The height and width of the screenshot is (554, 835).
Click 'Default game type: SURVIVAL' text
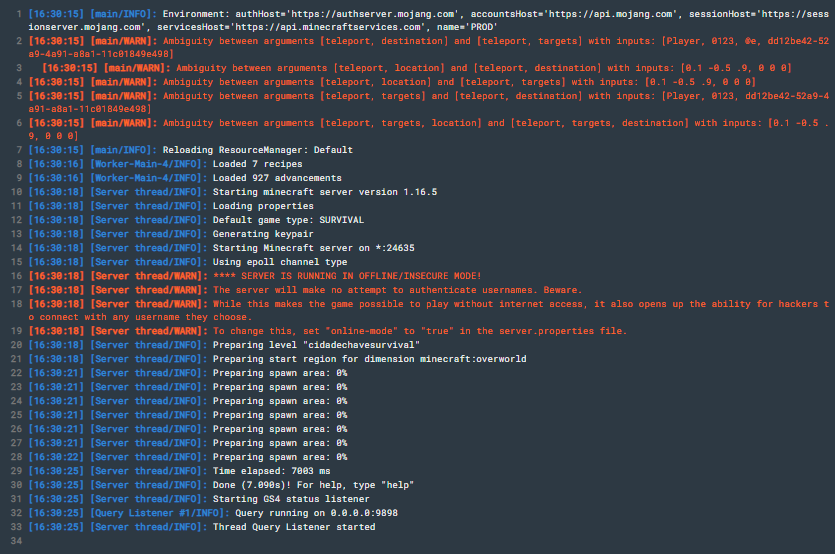[289, 220]
